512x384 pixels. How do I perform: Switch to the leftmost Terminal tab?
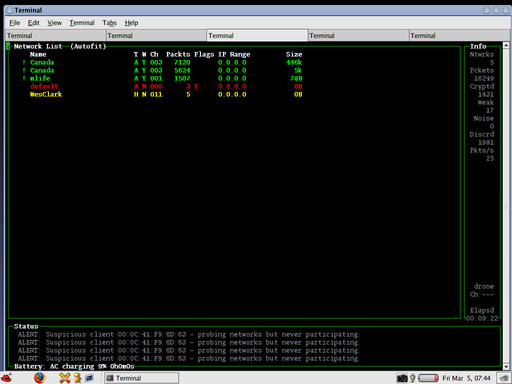(x=56, y=35)
